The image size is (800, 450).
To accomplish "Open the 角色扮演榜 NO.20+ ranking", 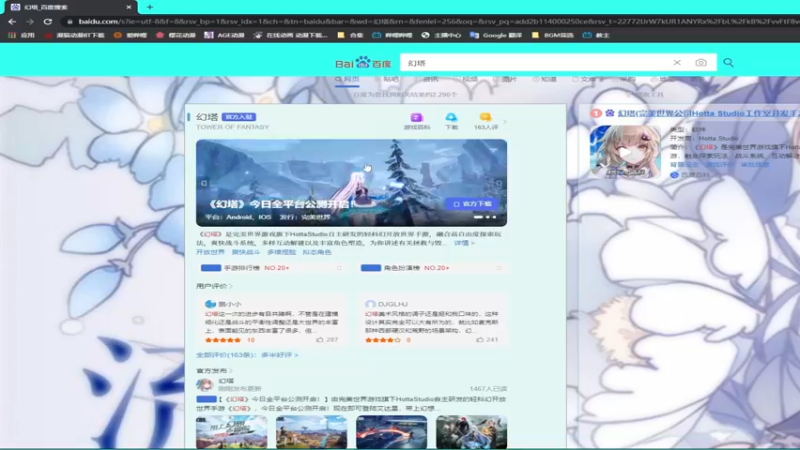I will click(x=432, y=268).
